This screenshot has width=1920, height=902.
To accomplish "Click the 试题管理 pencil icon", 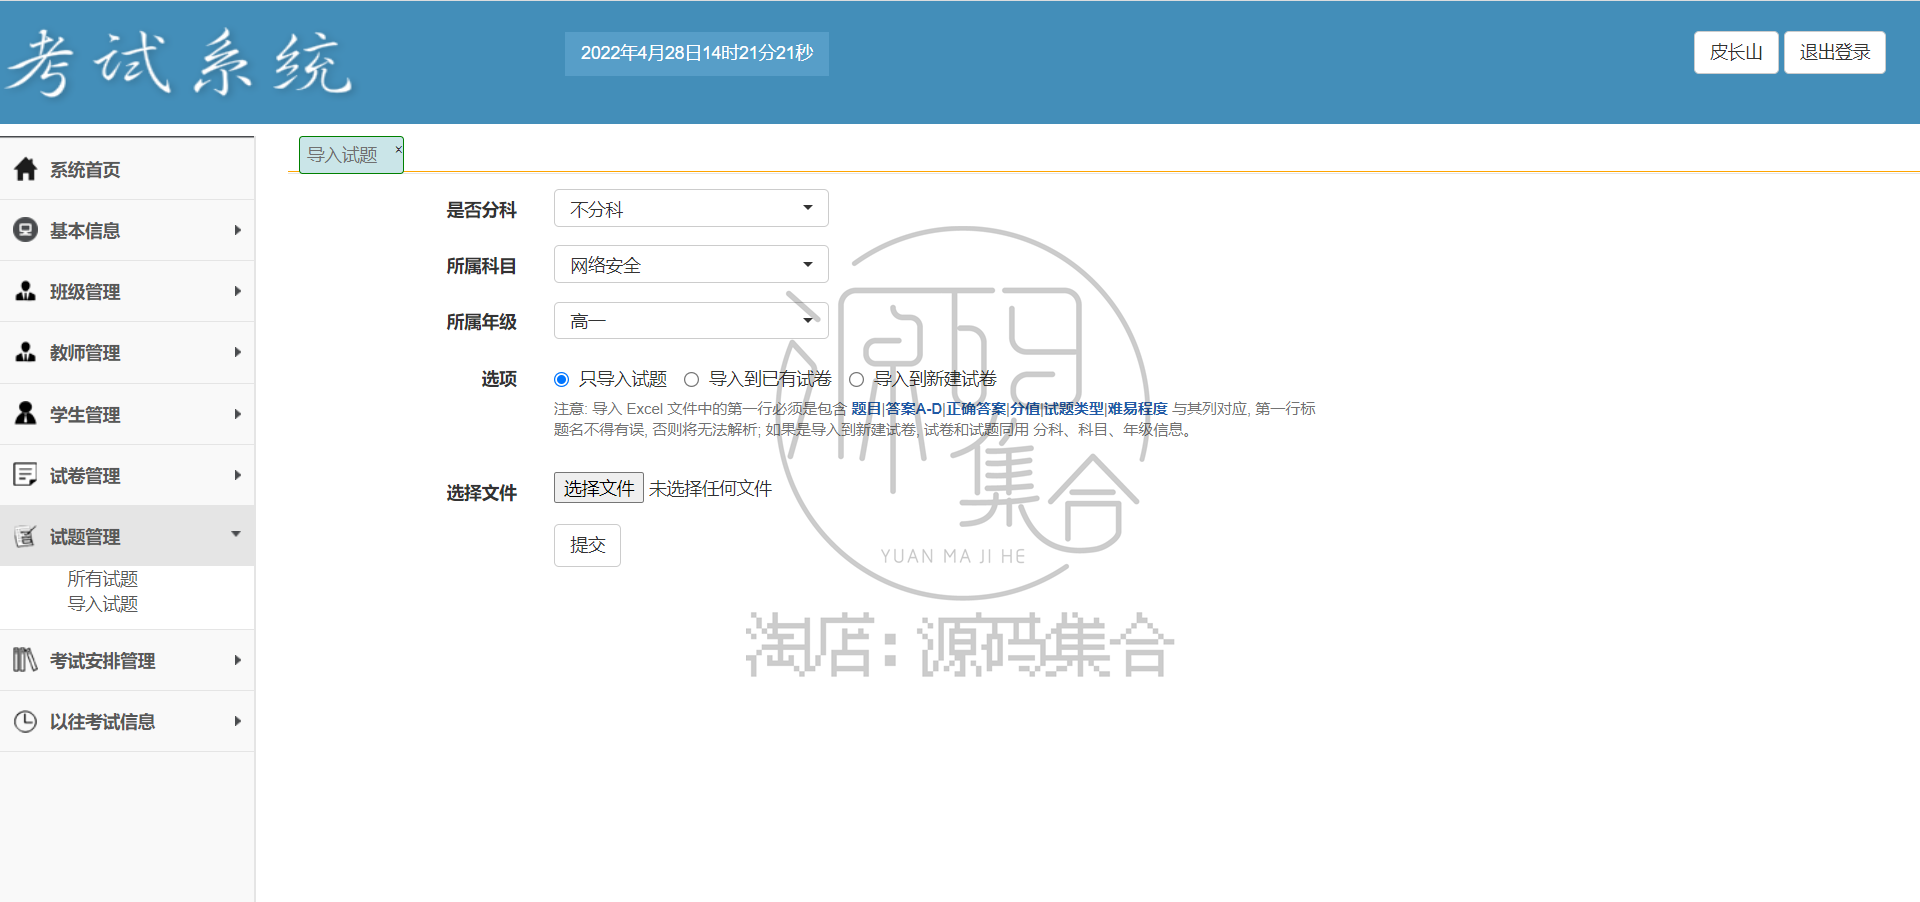I will (x=26, y=536).
